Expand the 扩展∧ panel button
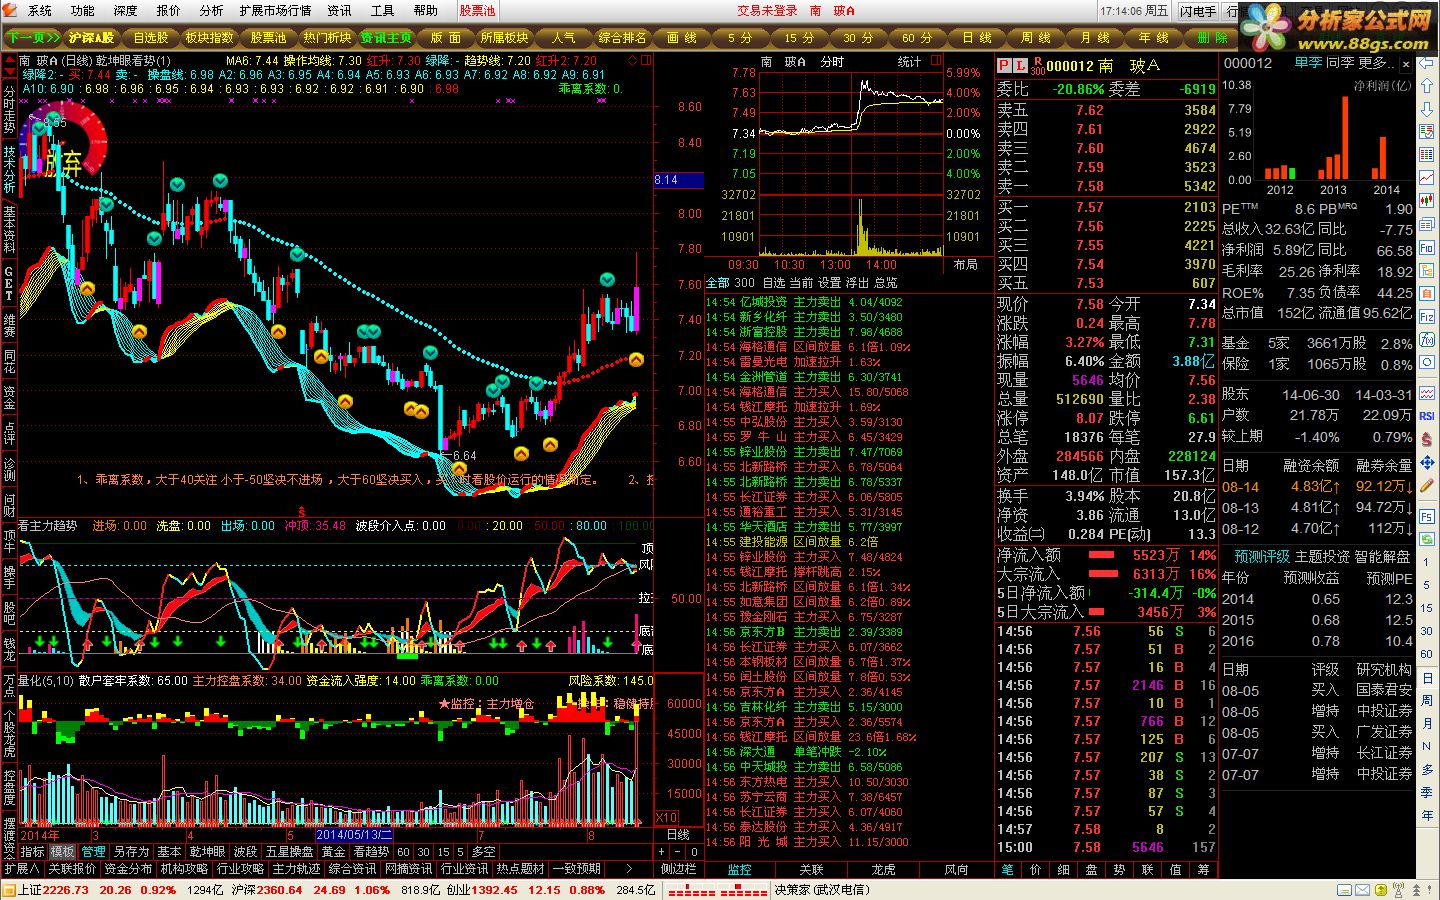 (21, 869)
